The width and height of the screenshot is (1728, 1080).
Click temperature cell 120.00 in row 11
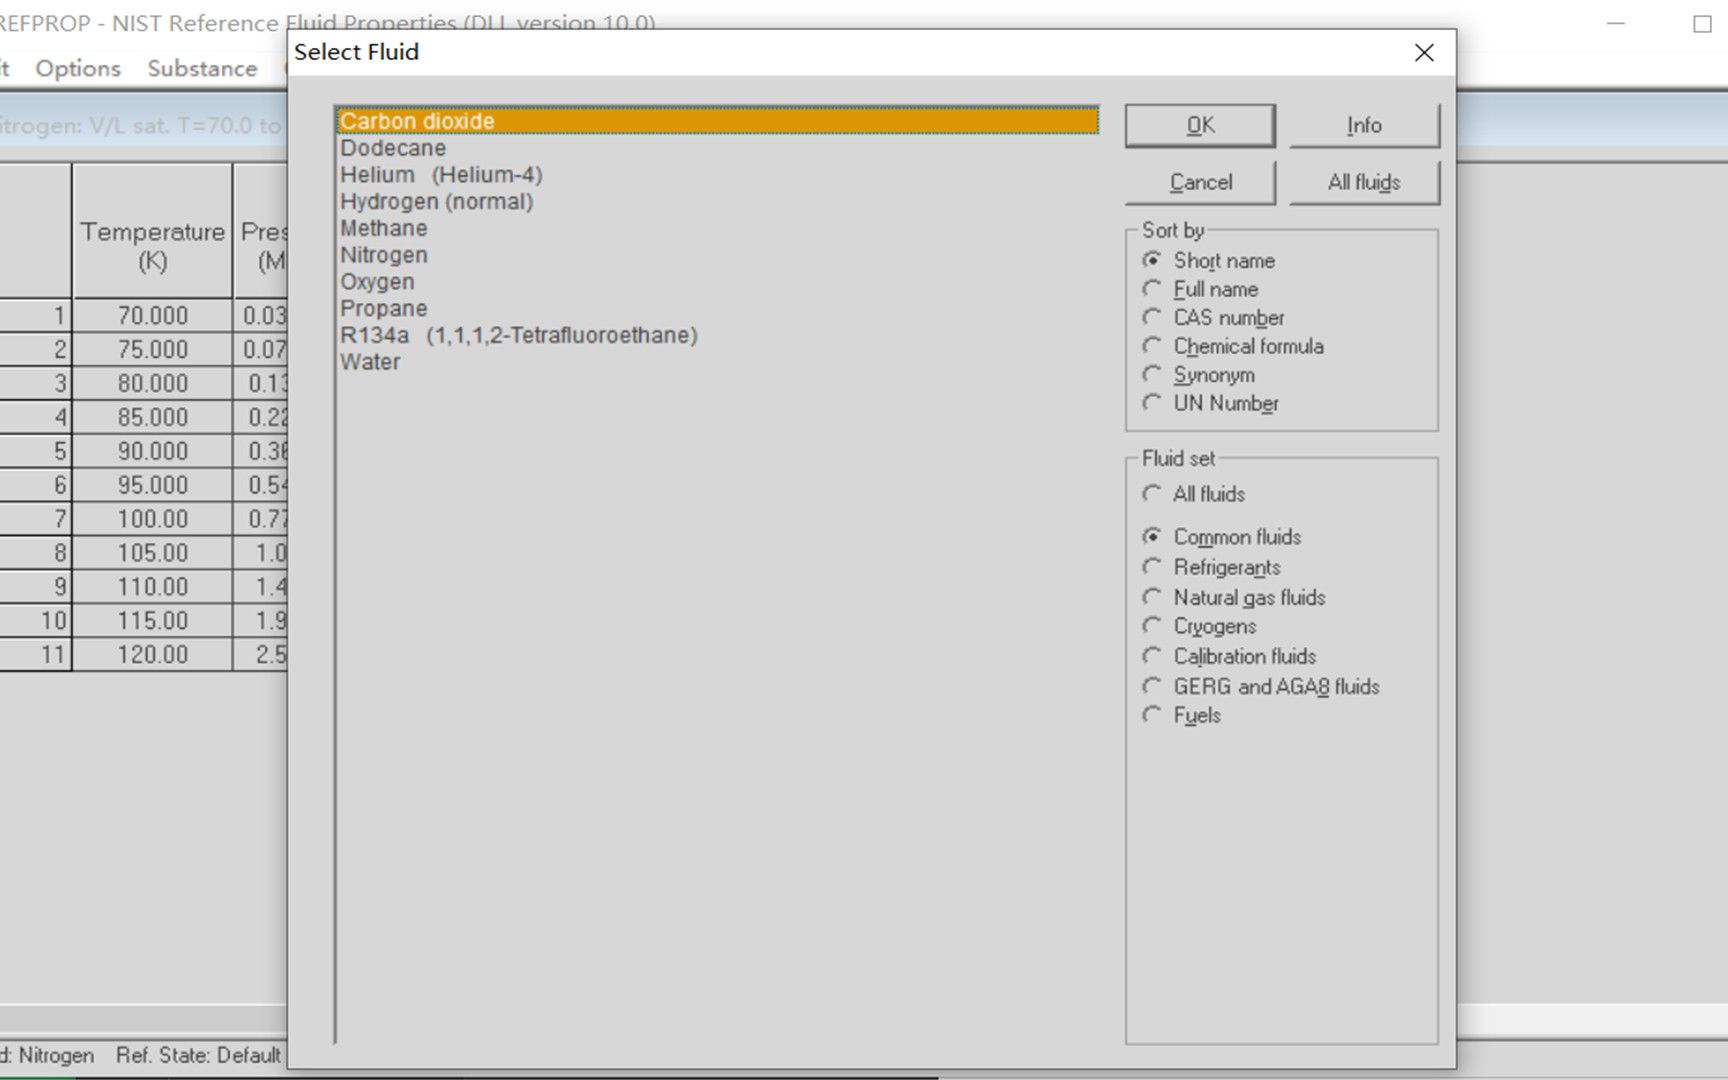[x=152, y=656]
